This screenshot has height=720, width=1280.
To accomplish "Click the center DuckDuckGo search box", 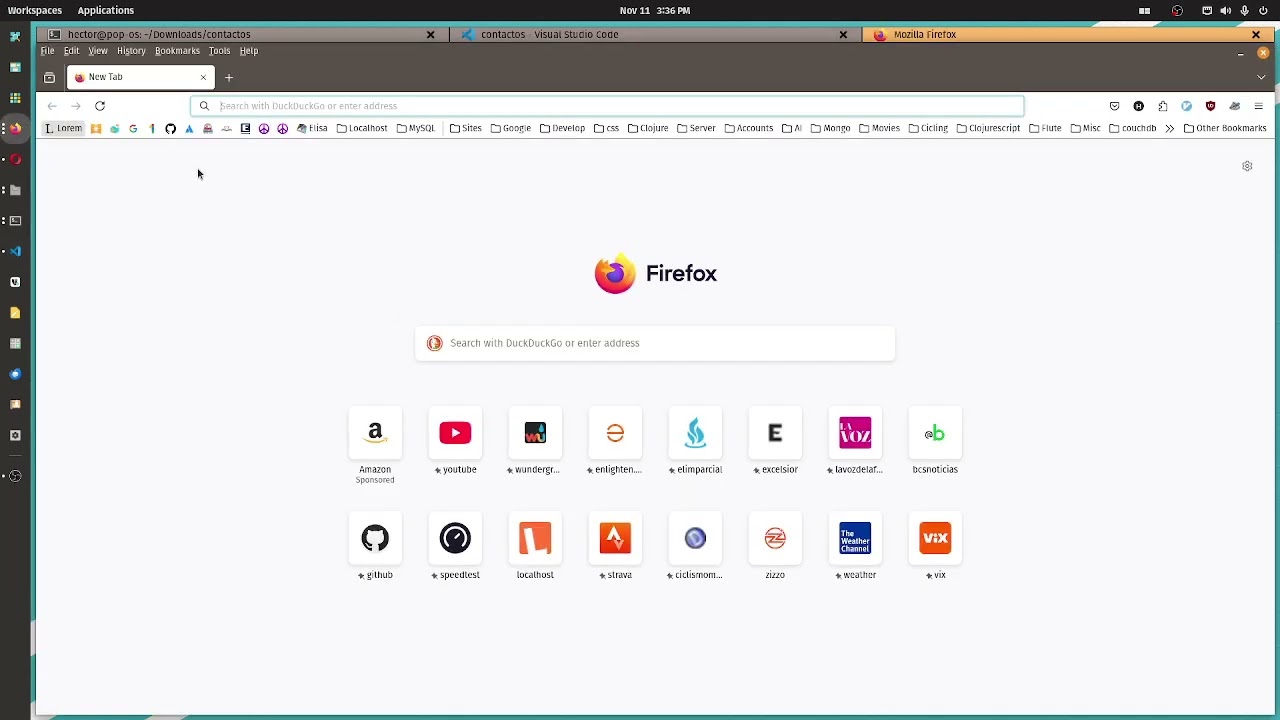I will click(x=655, y=343).
